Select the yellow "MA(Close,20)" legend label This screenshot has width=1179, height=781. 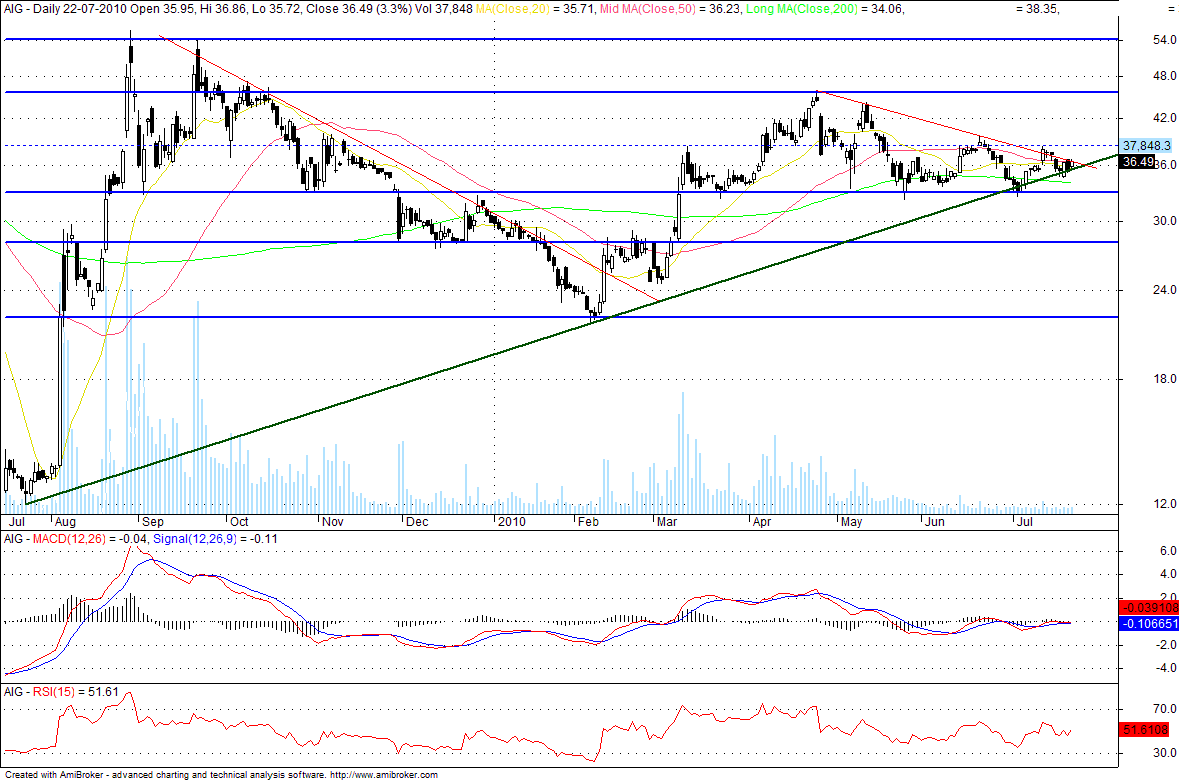[514, 9]
